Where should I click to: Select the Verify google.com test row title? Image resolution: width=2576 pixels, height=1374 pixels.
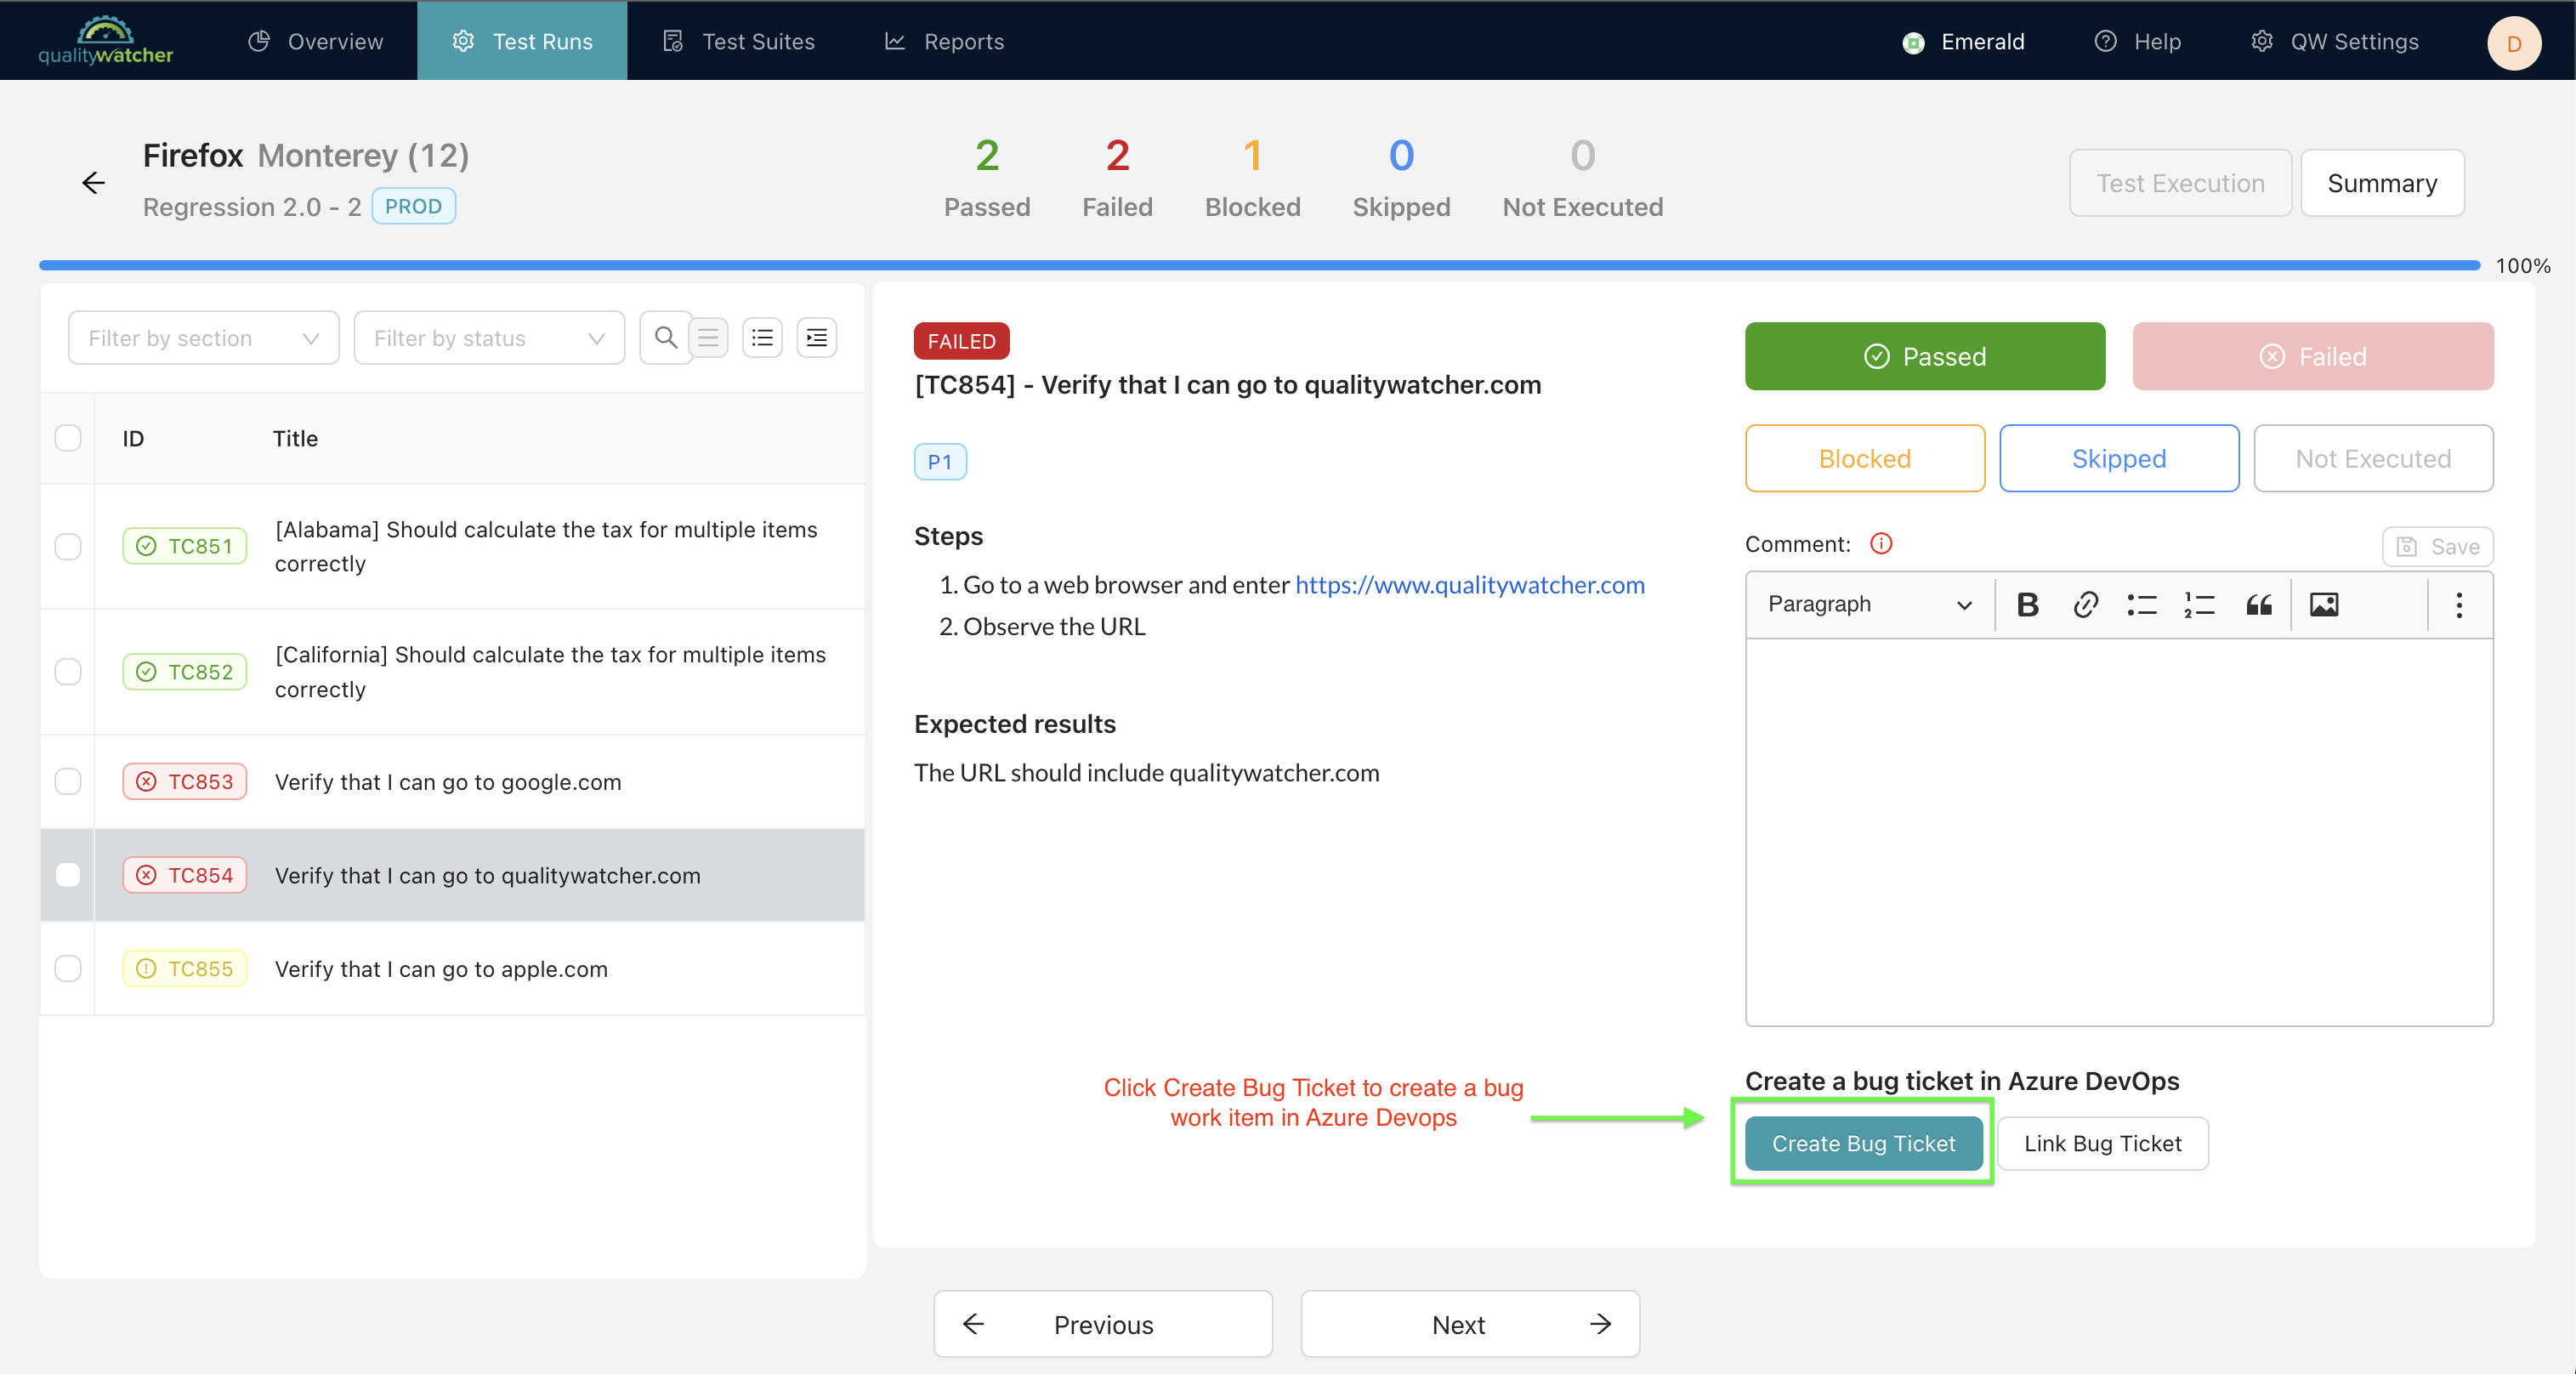448,782
